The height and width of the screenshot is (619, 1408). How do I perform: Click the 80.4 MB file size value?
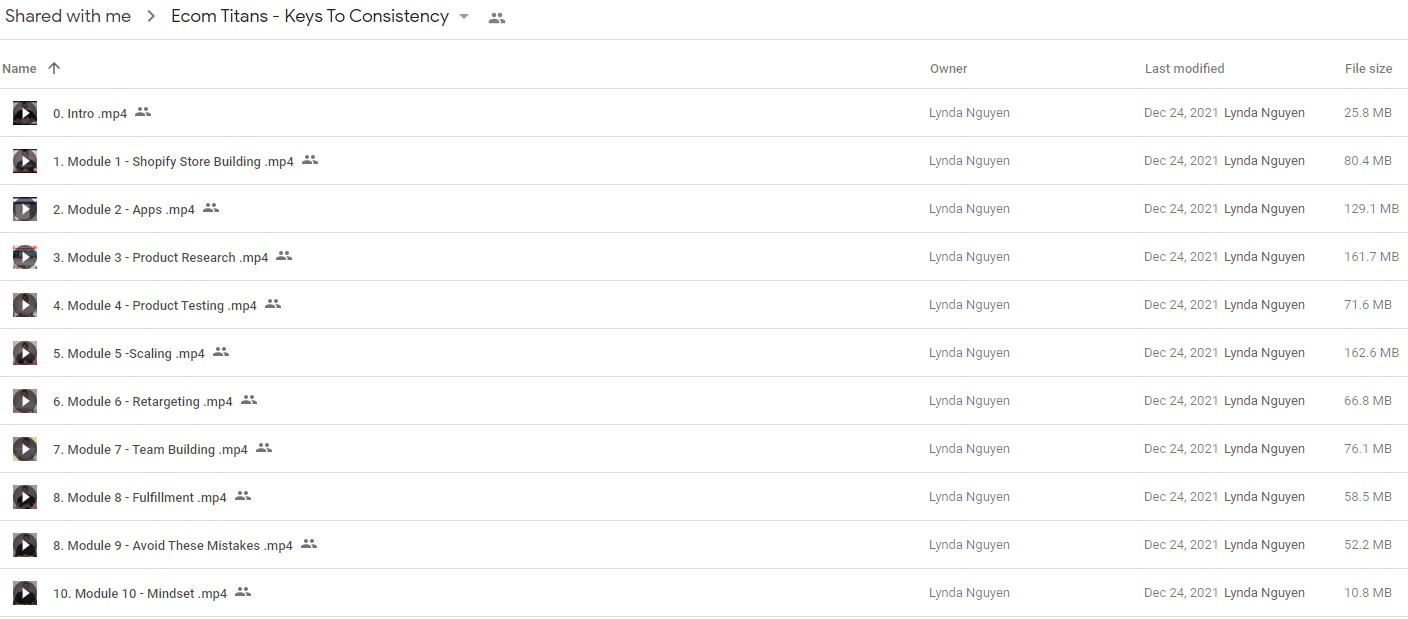1368,161
